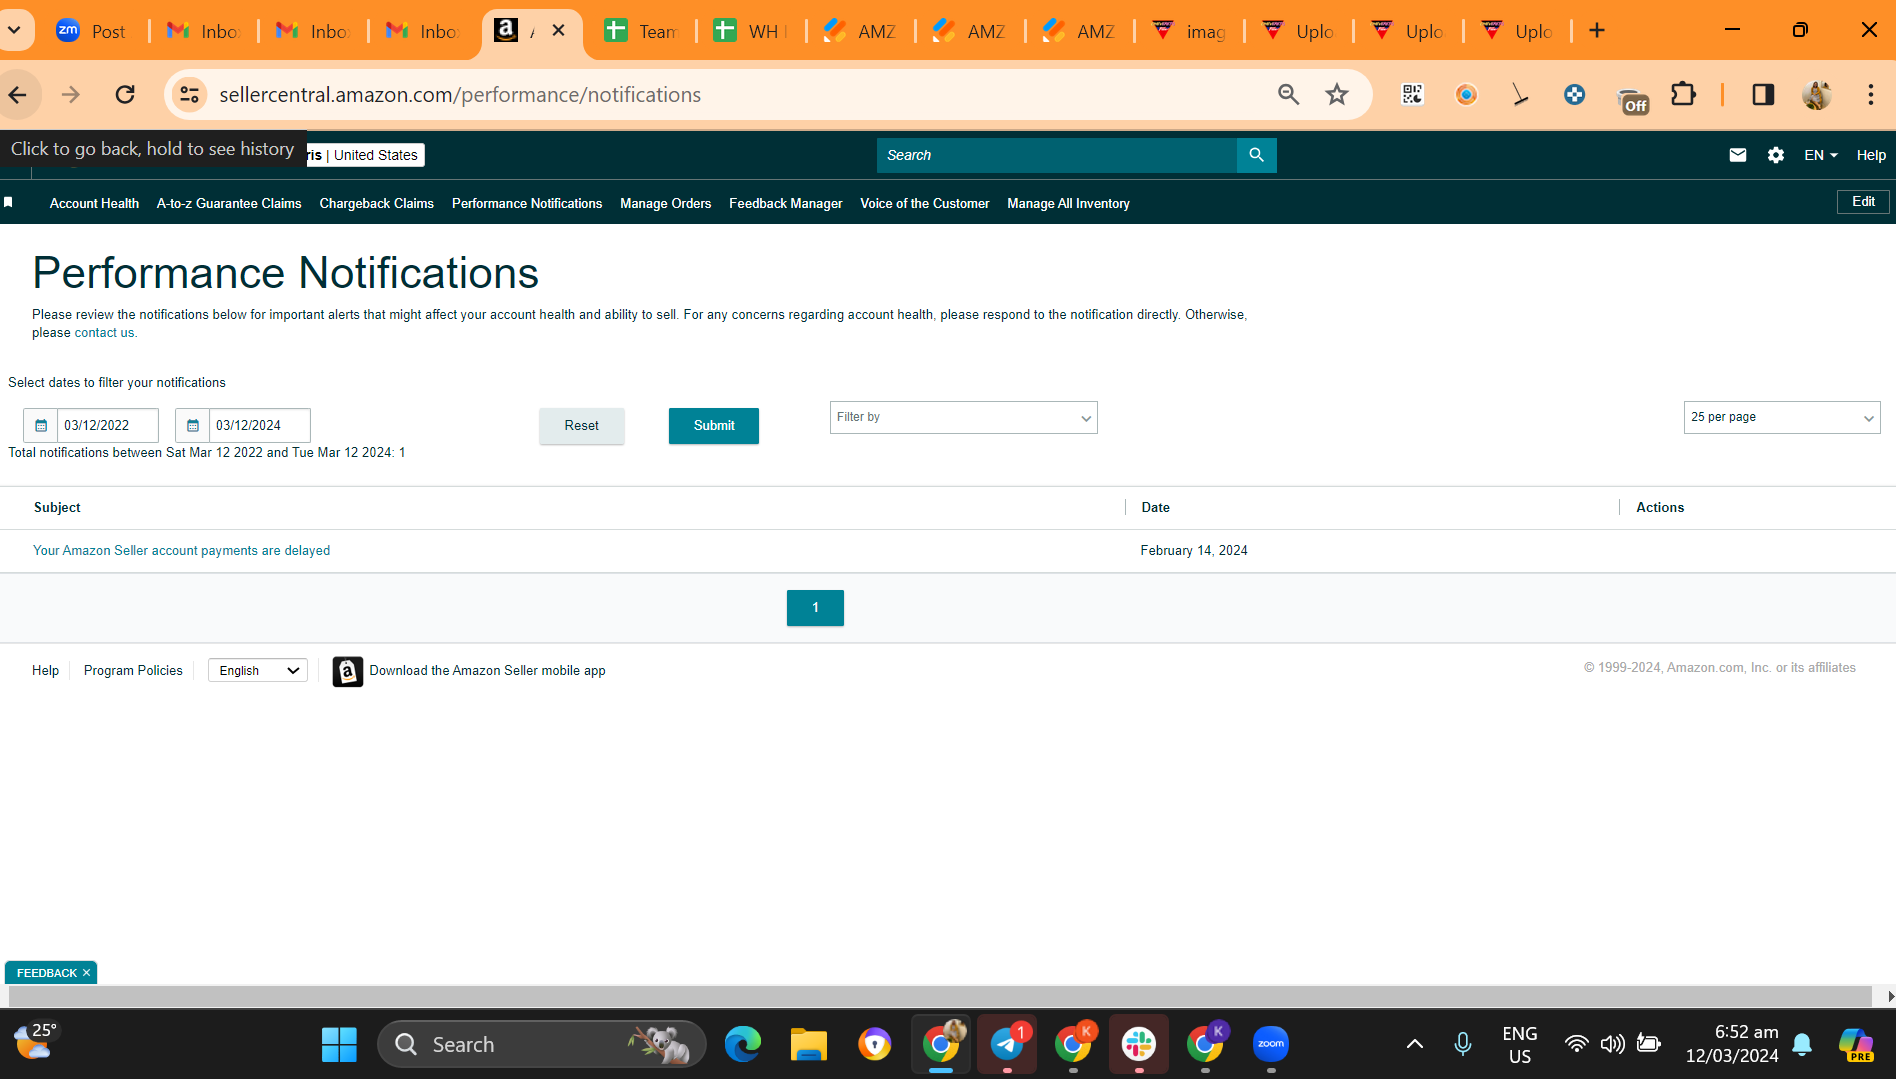Open the Extensions puzzle icon

tap(1684, 95)
